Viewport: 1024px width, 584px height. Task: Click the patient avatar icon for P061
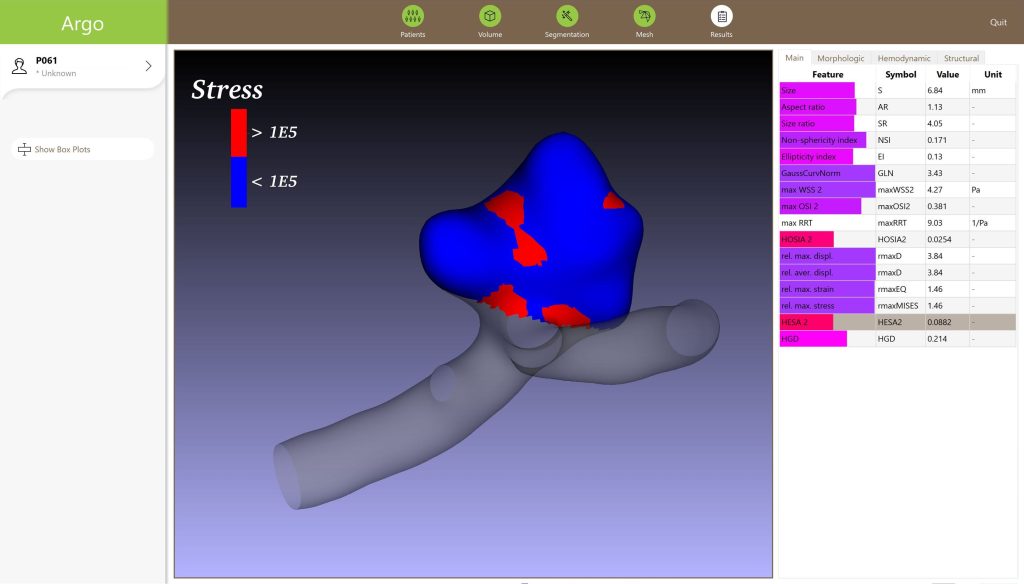pyautogui.click(x=19, y=66)
